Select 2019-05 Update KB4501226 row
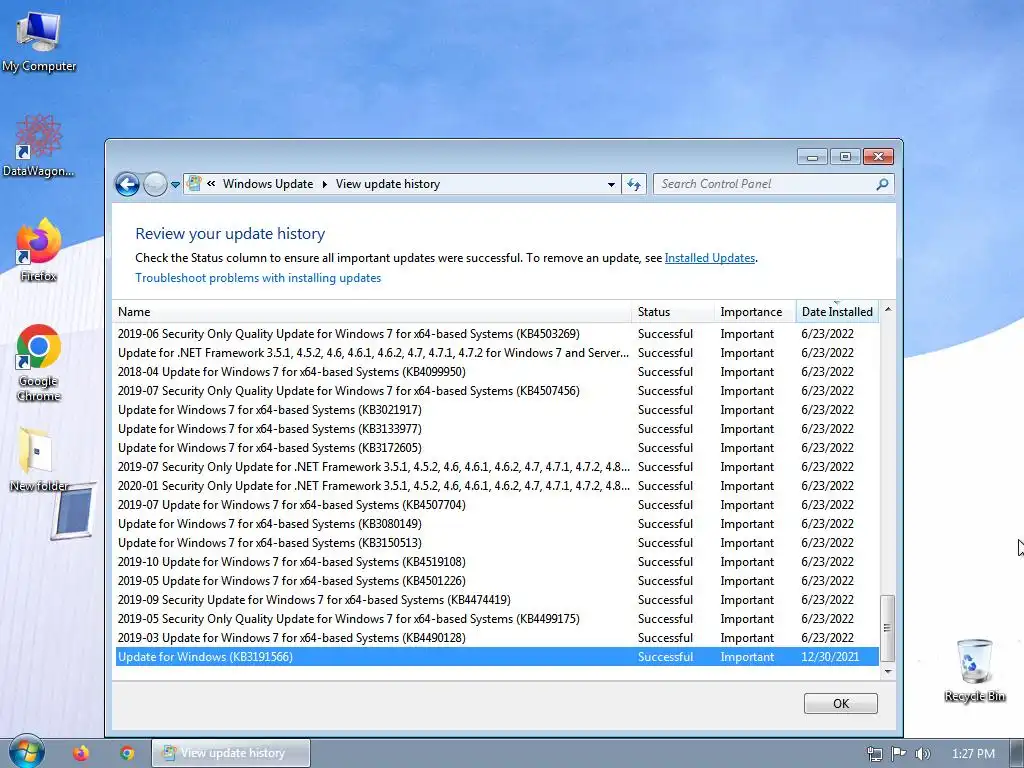 (x=497, y=581)
